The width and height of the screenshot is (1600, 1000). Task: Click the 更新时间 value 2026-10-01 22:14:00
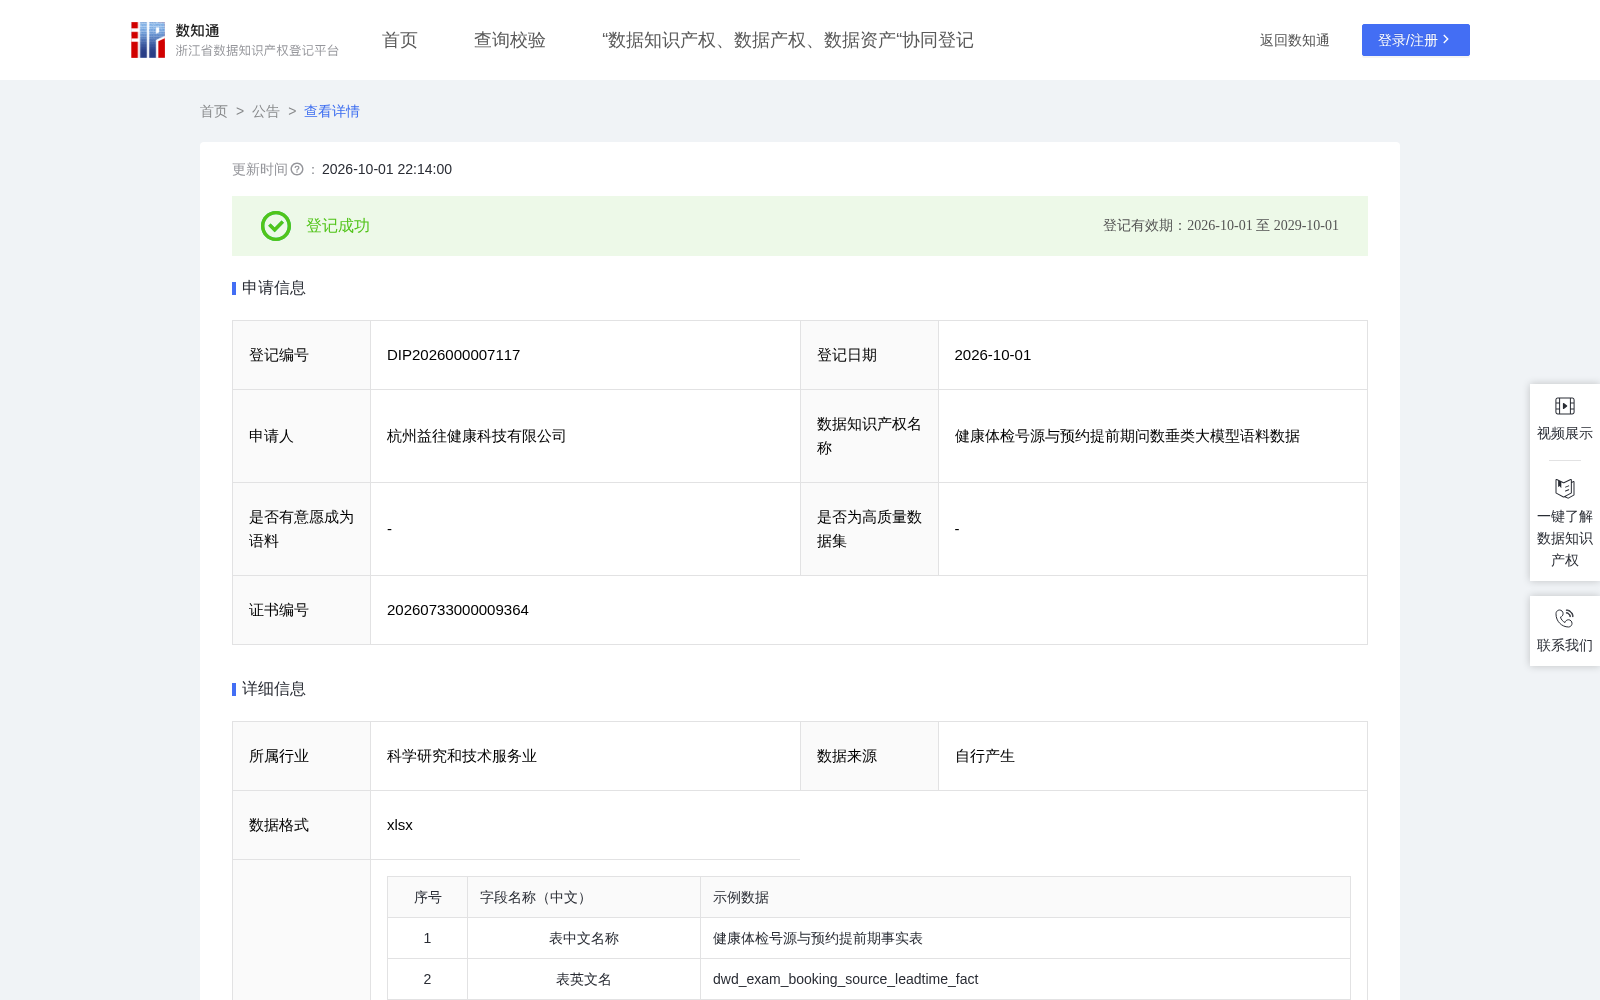coord(387,170)
